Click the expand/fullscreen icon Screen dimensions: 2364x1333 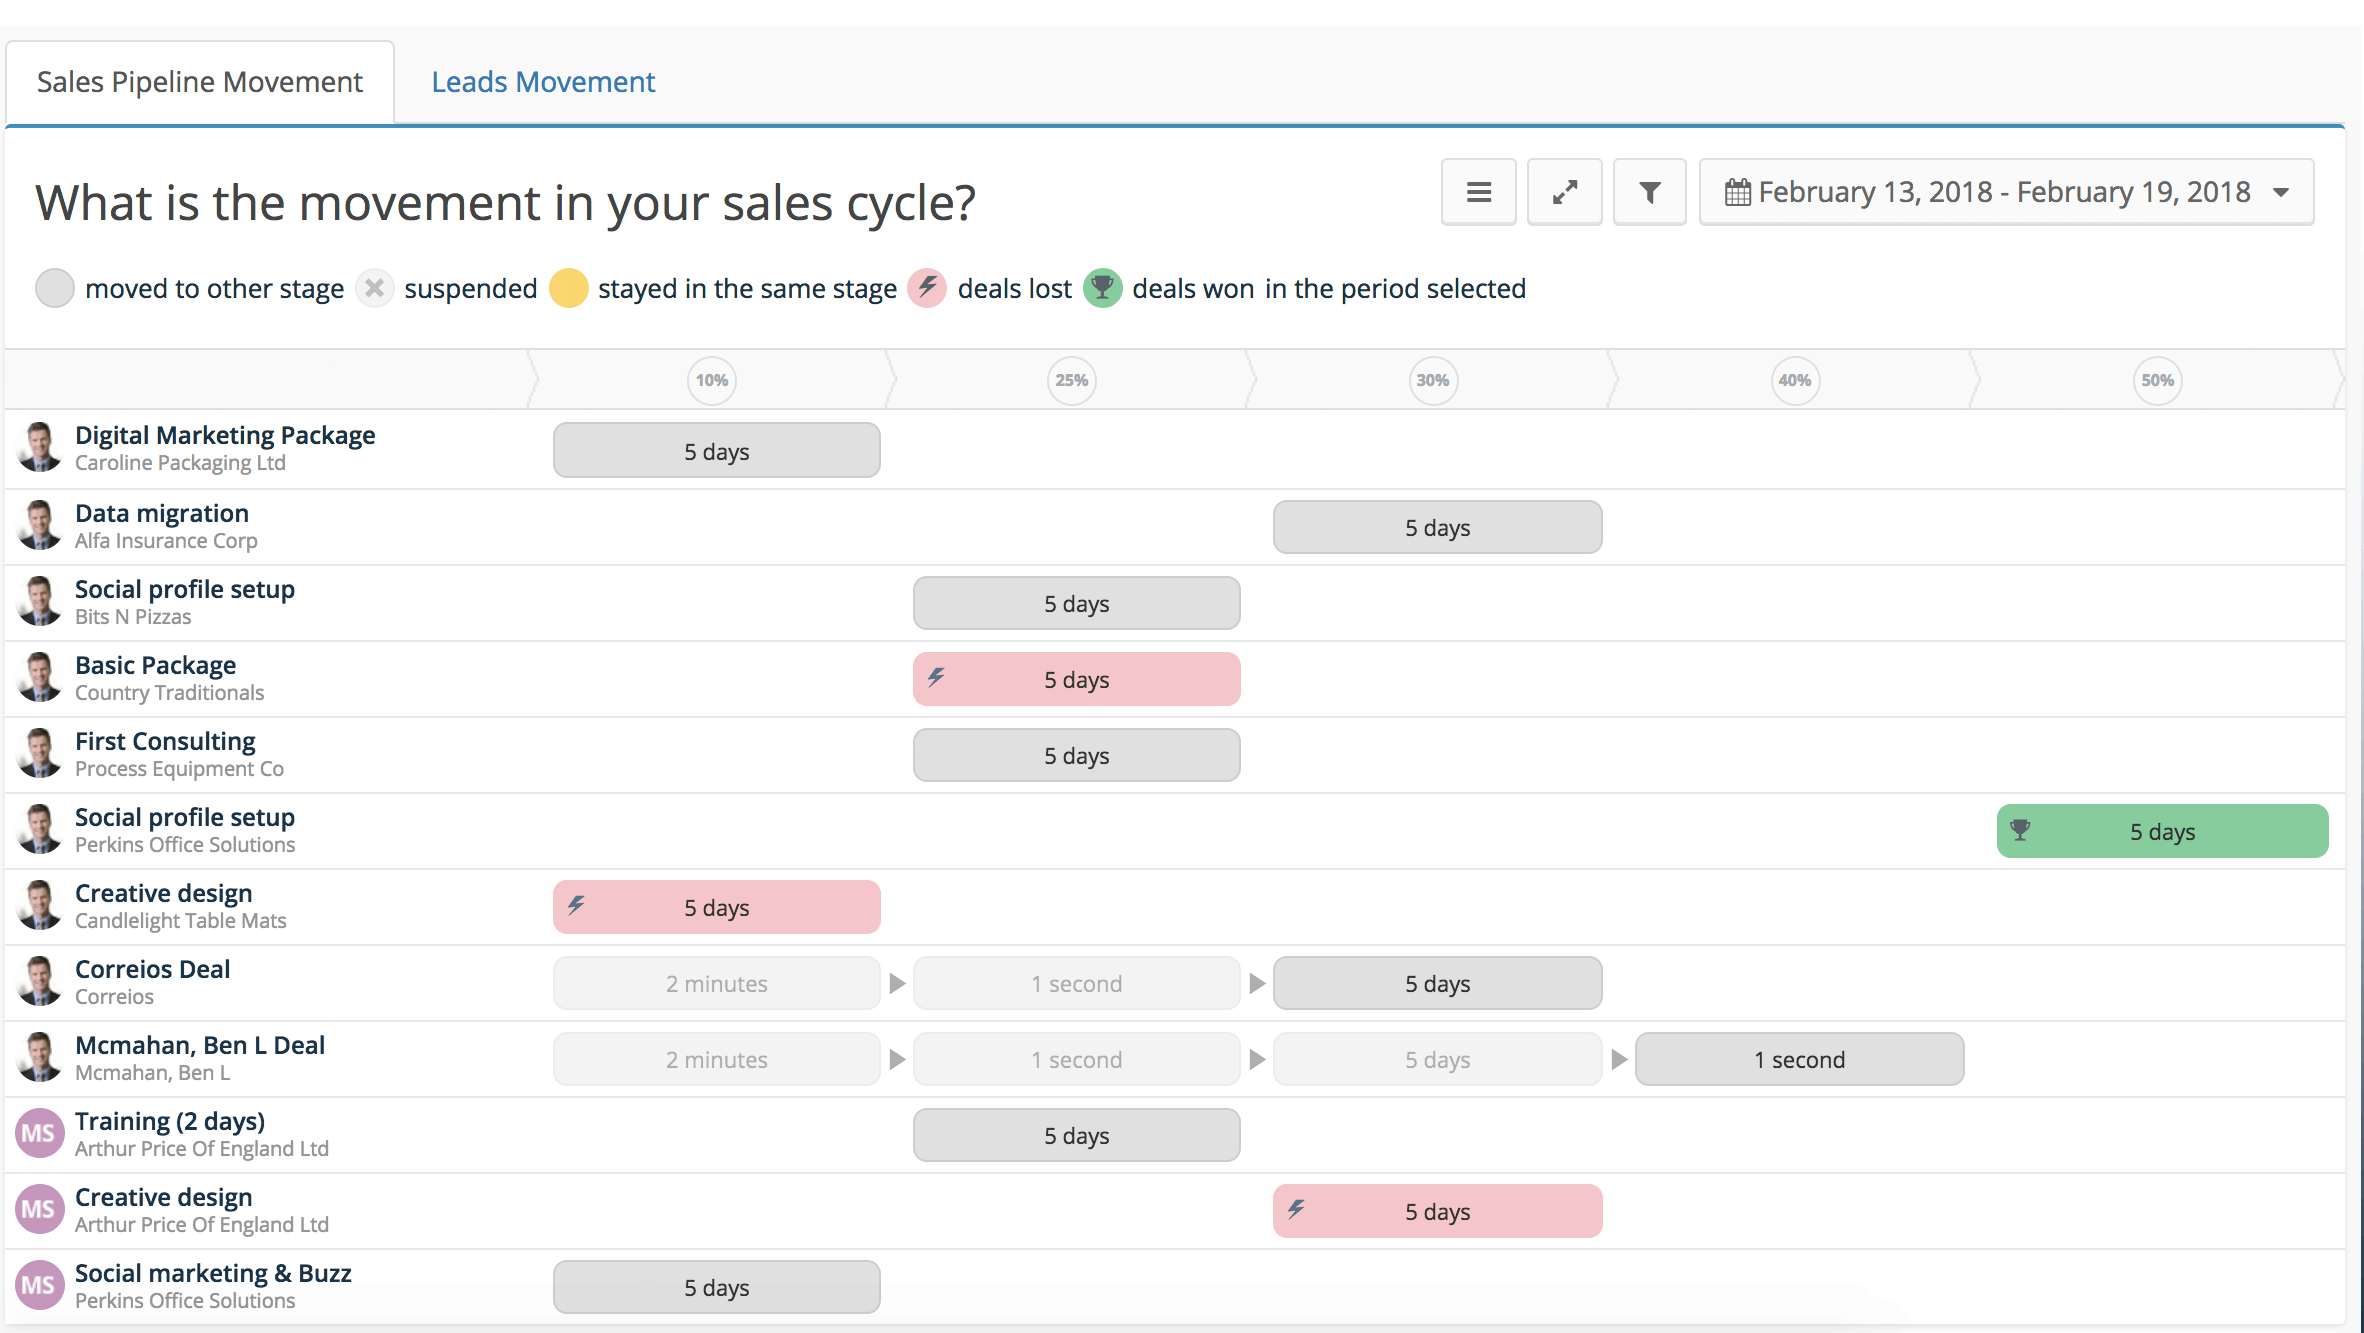(x=1562, y=192)
